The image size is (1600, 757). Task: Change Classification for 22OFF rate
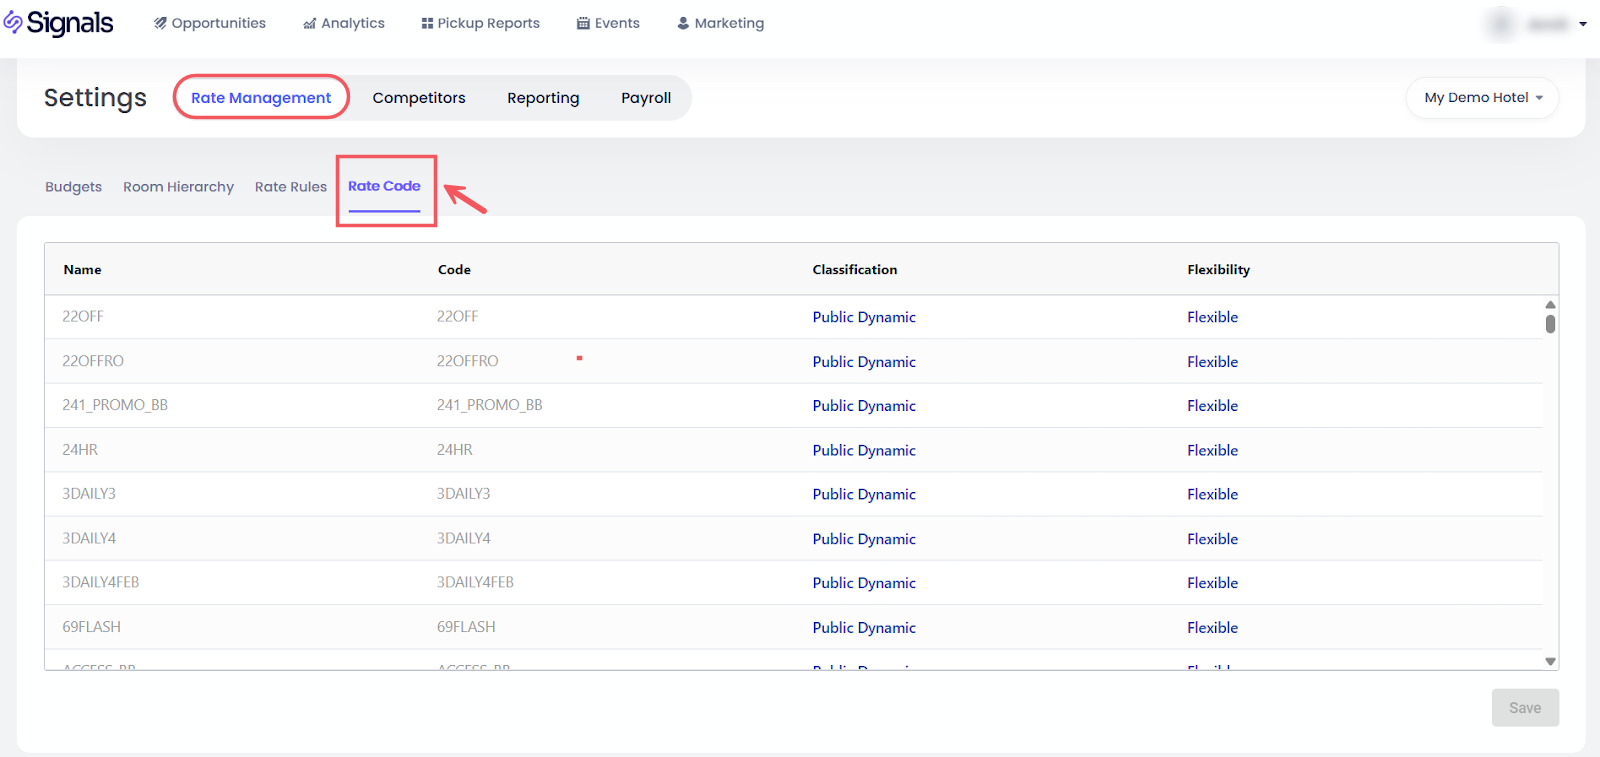(x=864, y=317)
